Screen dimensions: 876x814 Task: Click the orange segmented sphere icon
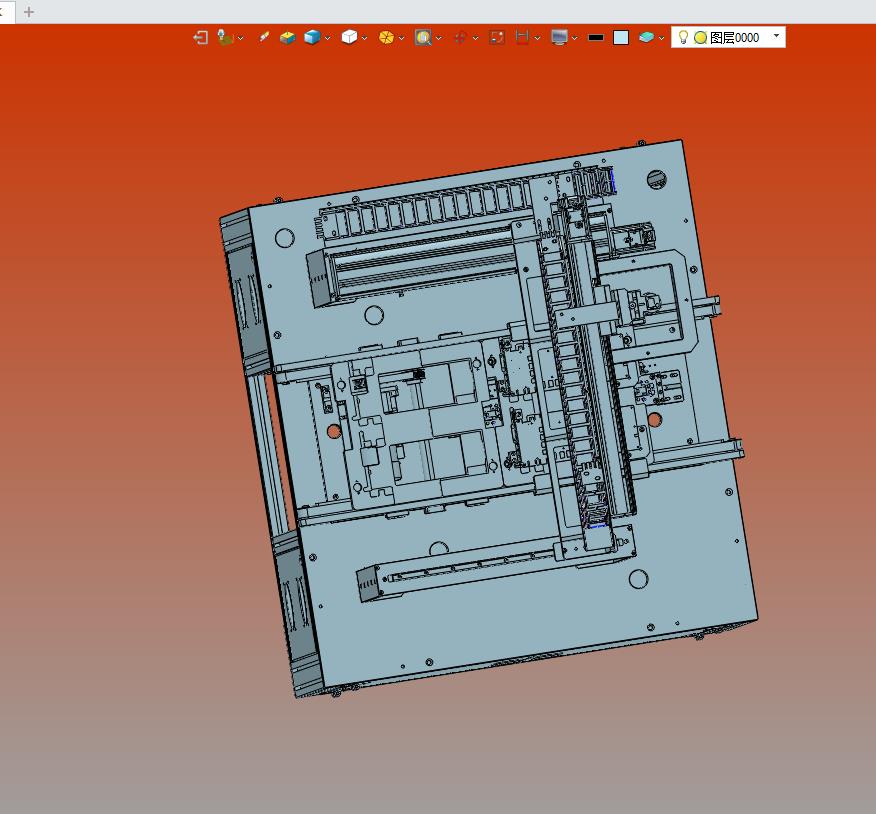386,37
